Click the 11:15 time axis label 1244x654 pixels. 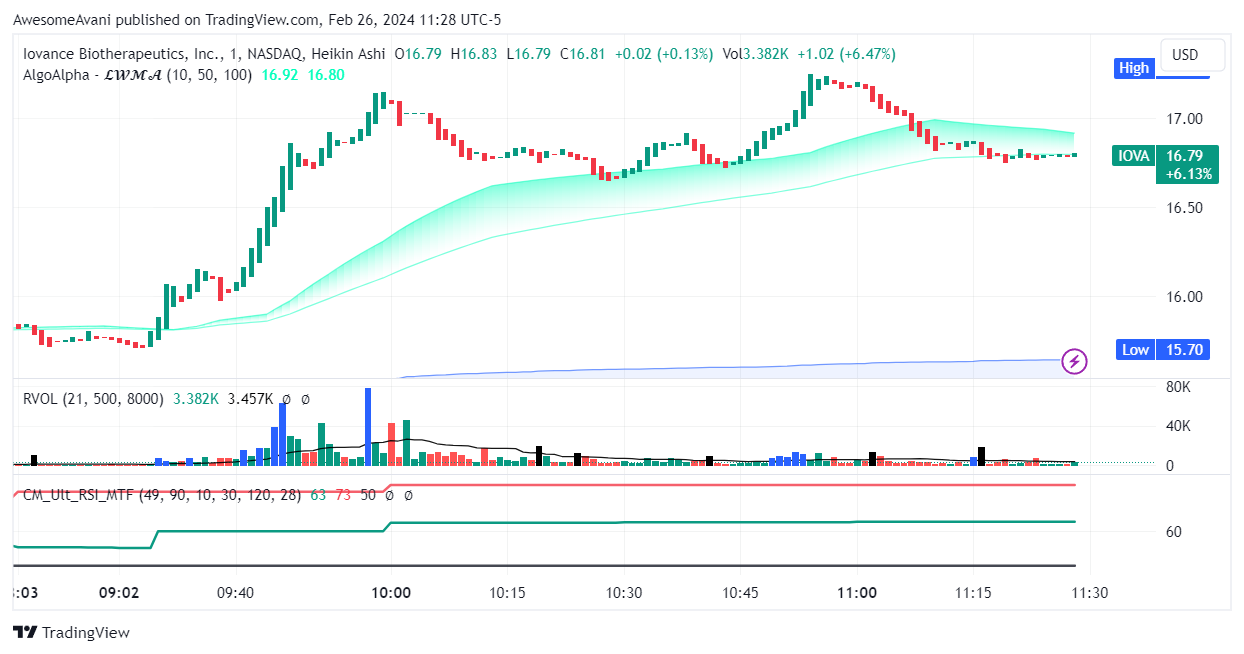973,592
